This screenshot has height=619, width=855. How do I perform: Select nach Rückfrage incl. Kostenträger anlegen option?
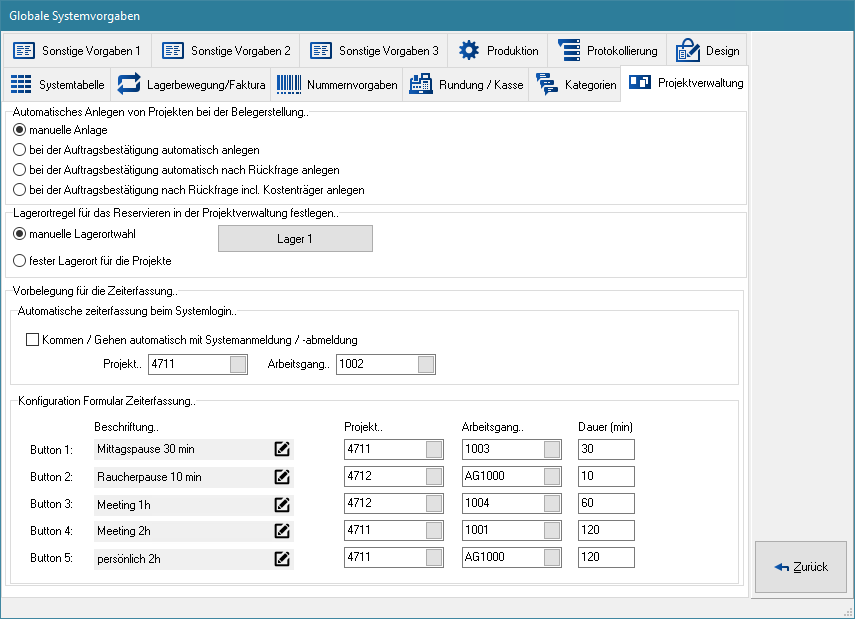(x=20, y=190)
